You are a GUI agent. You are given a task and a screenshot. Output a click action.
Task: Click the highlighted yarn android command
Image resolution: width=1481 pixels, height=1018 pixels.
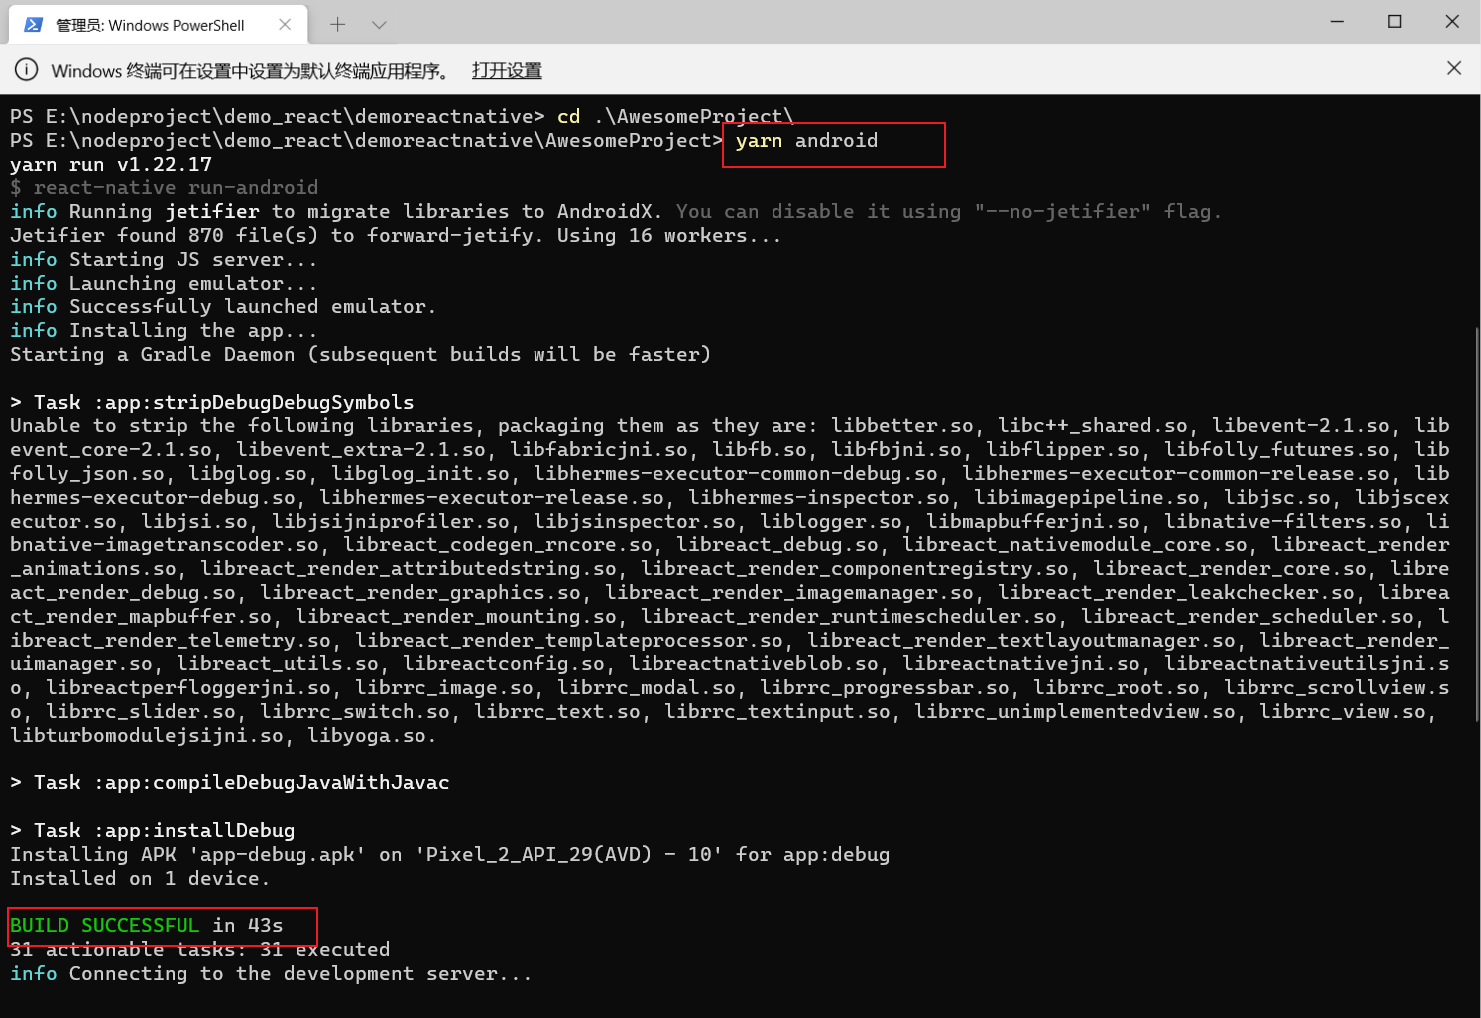coord(805,141)
